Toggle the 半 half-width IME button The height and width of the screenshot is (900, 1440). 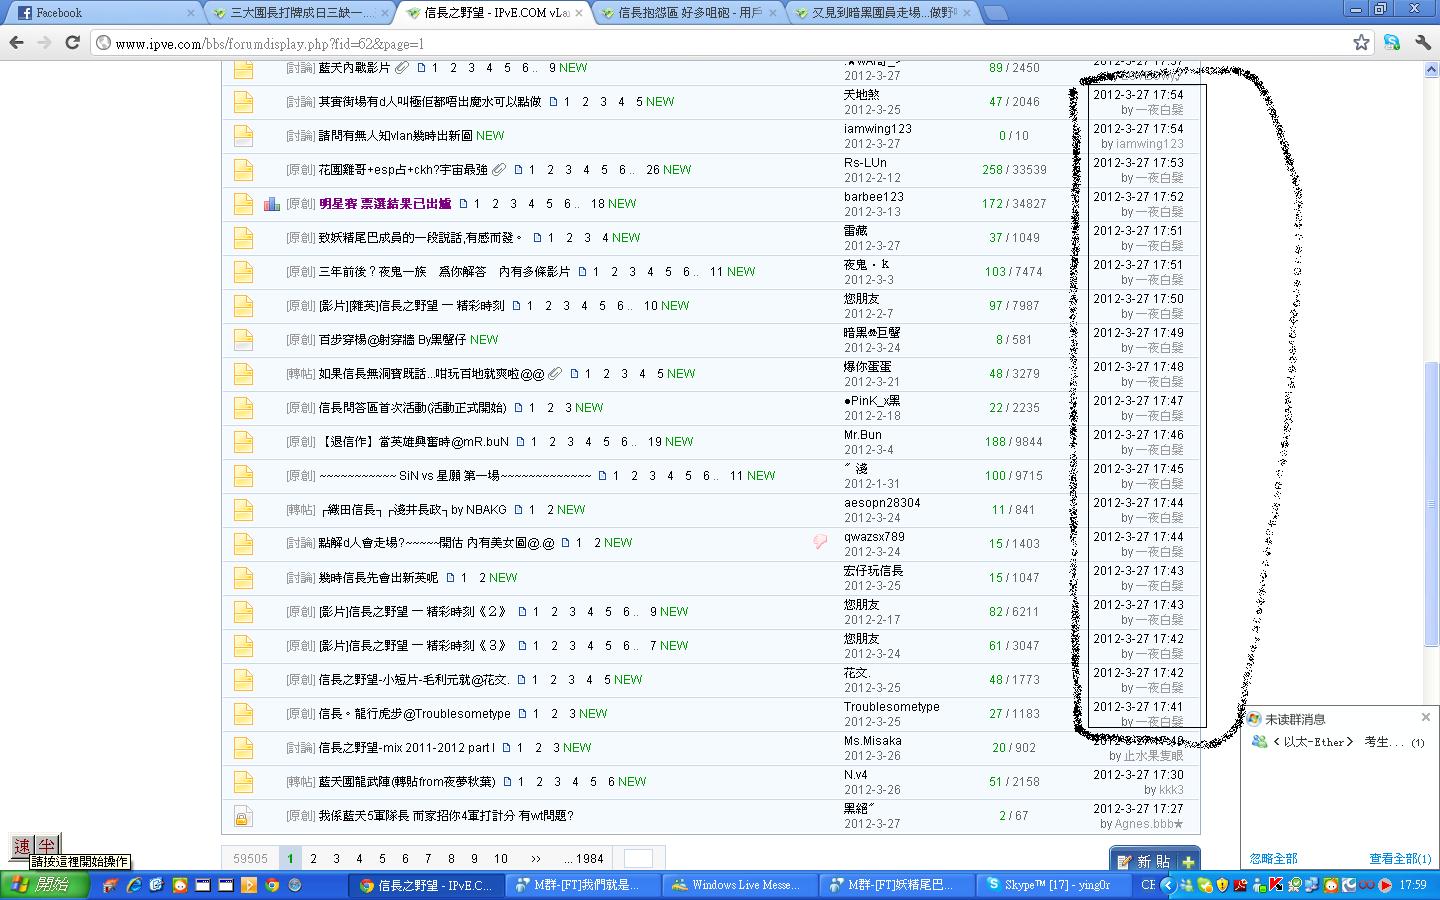47,845
